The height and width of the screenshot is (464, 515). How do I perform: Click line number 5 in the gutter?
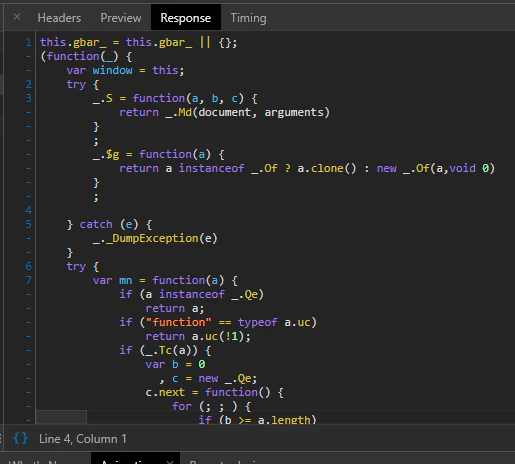(29, 224)
